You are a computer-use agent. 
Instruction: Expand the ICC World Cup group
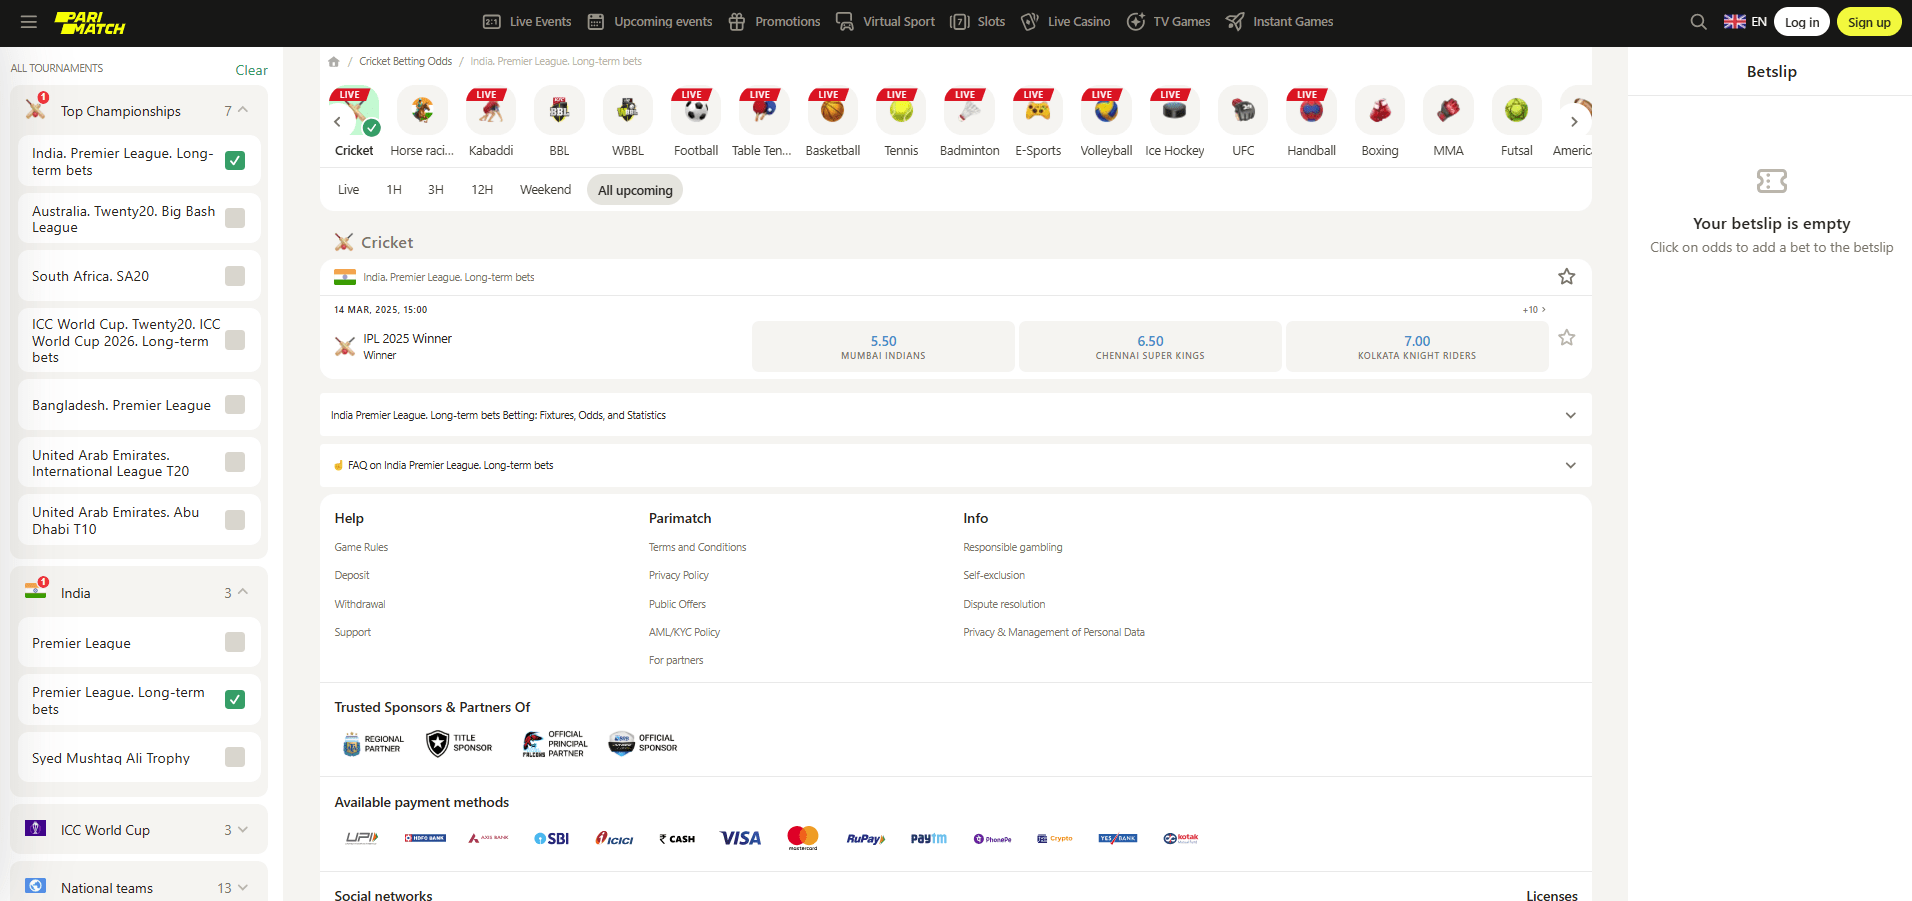click(x=243, y=830)
